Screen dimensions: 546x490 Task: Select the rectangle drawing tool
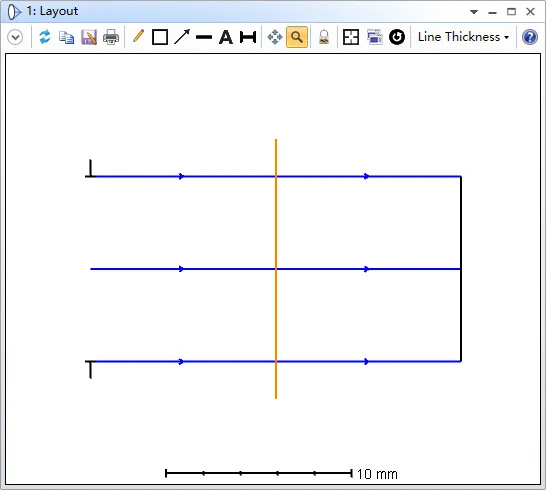pos(160,37)
